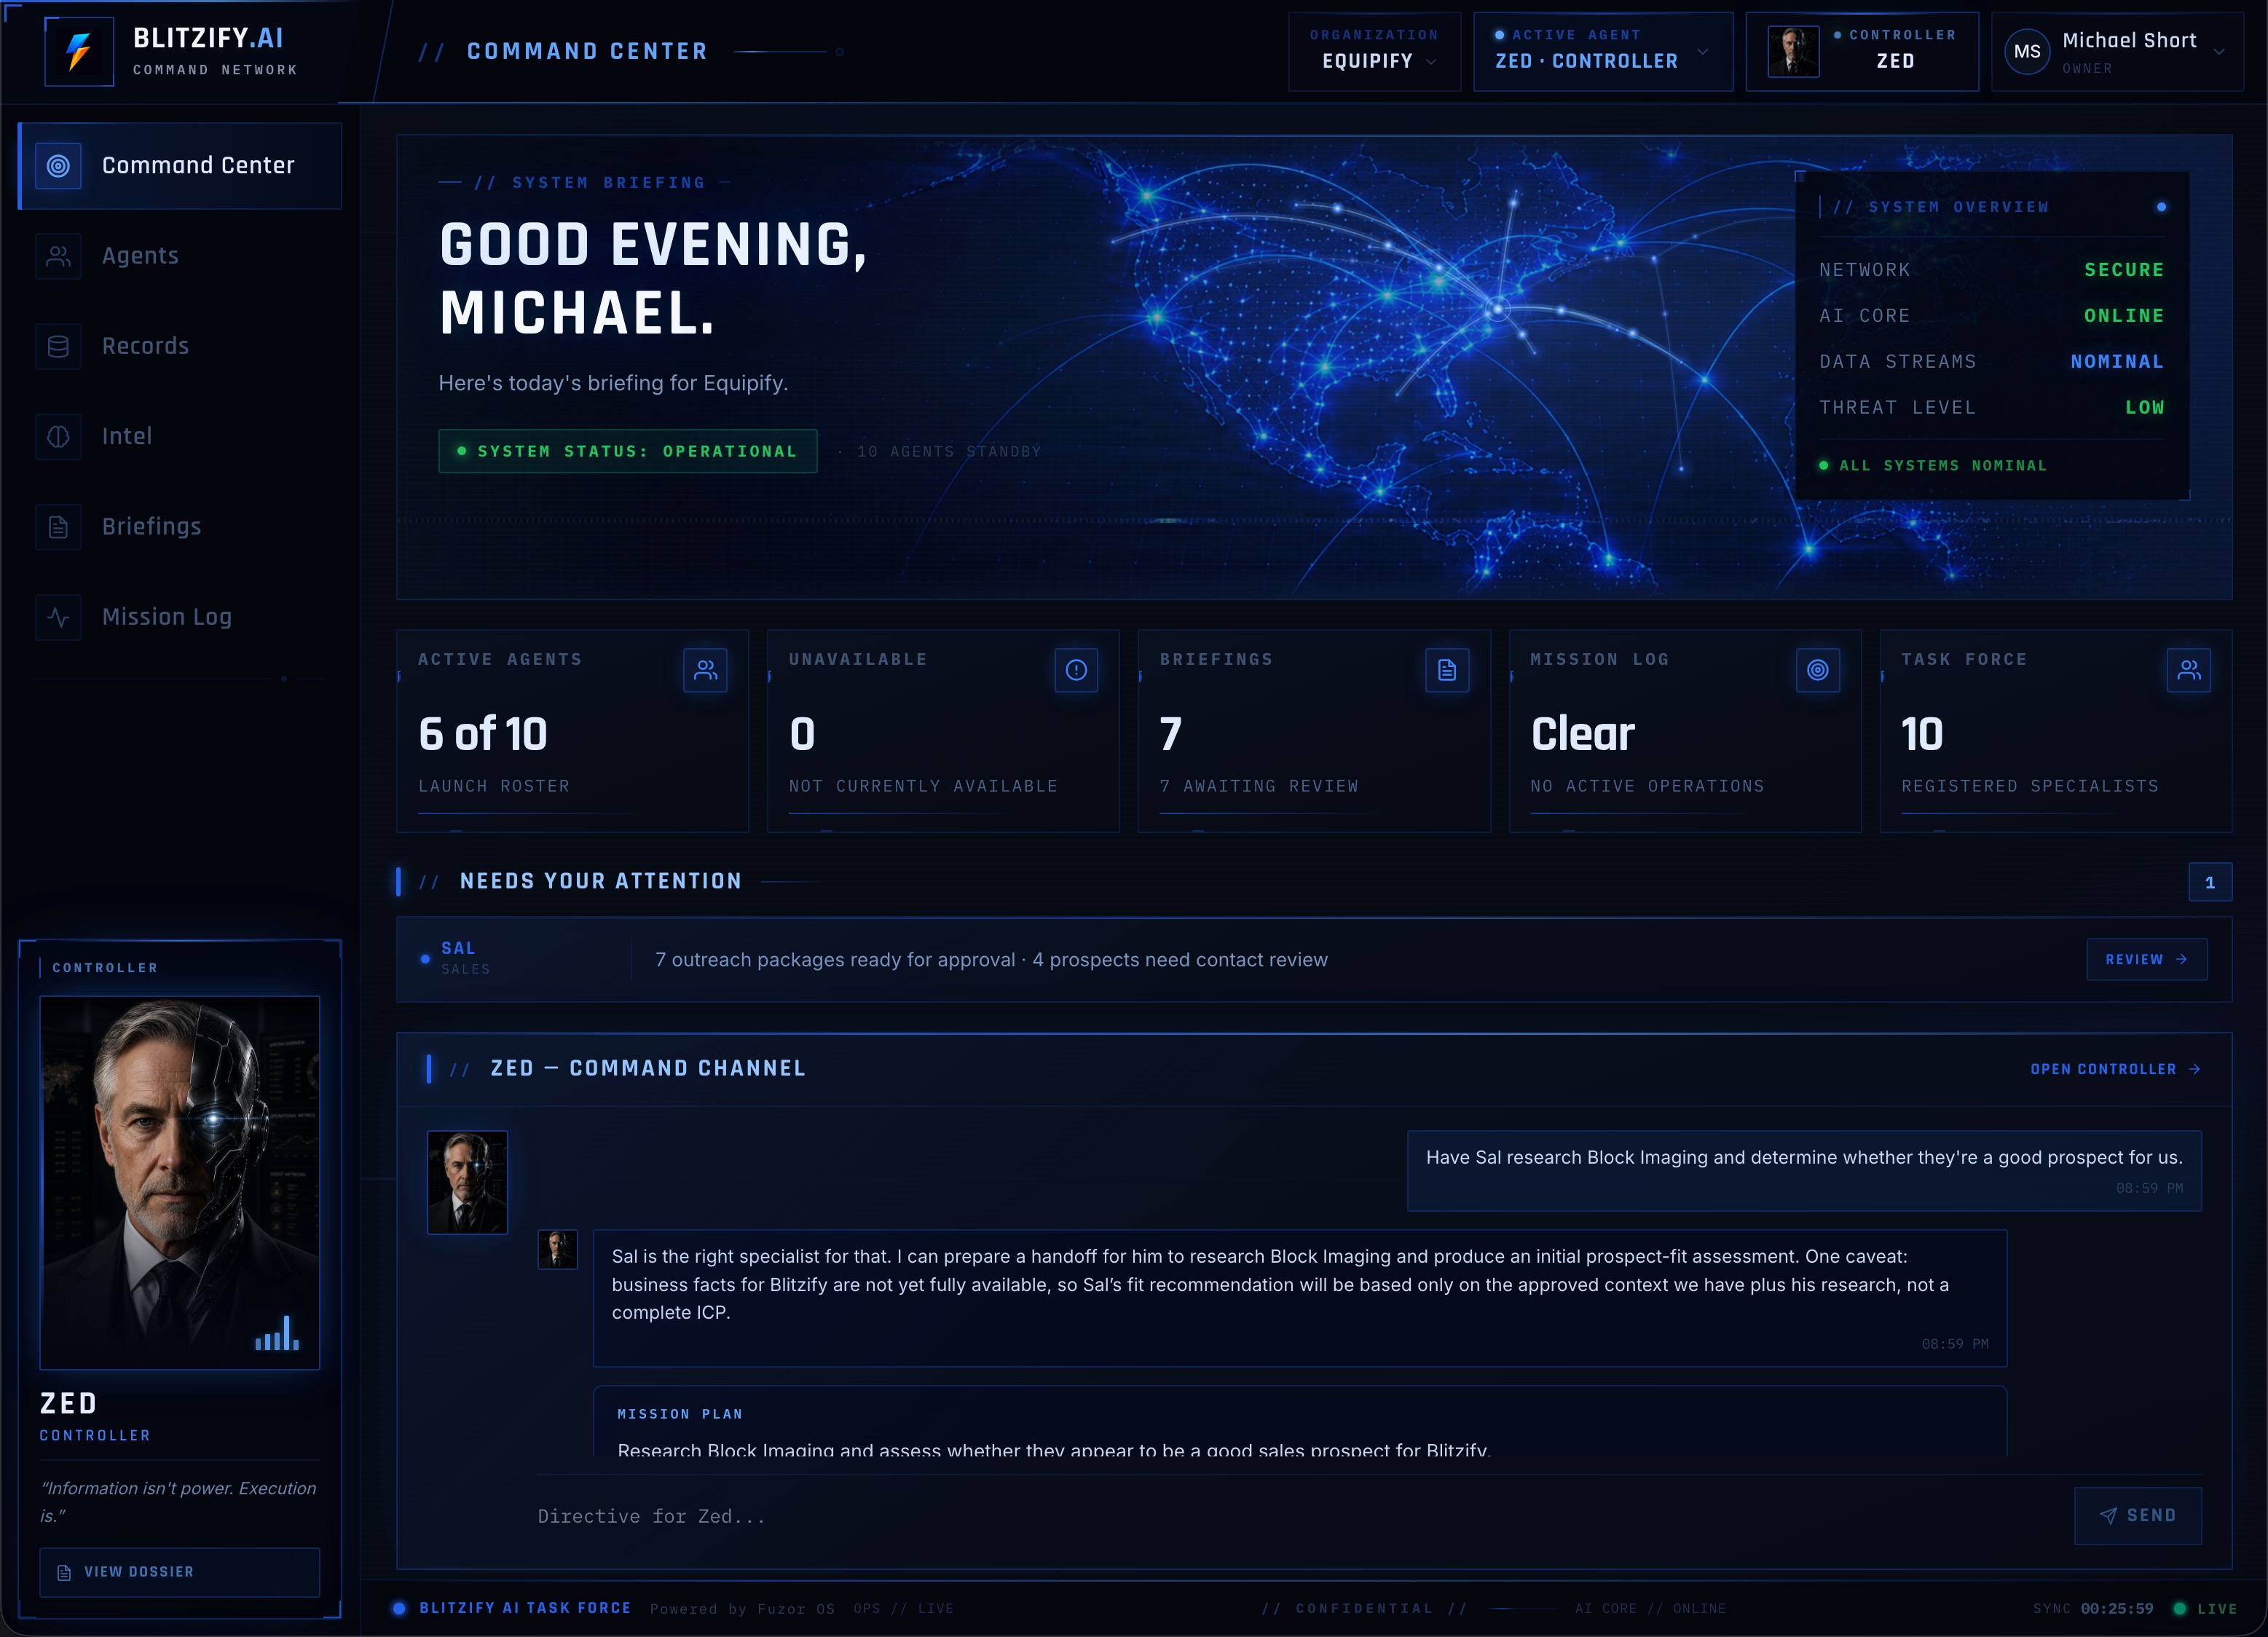Click the Data Streams 'NOMINAL' status
The width and height of the screenshot is (2268, 1637).
2117,362
